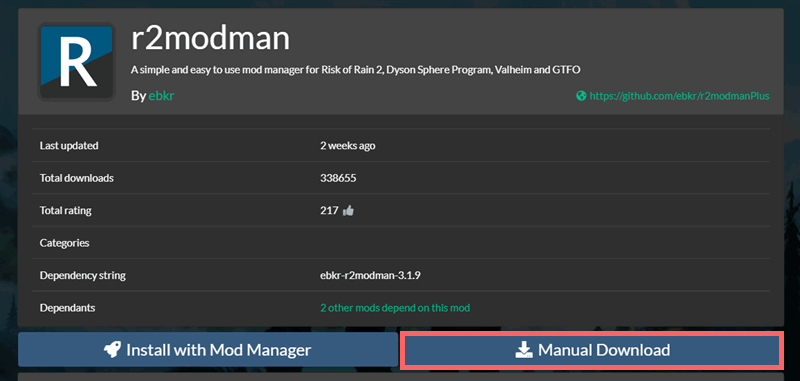Click the 'Dependants' label

[x=67, y=308]
